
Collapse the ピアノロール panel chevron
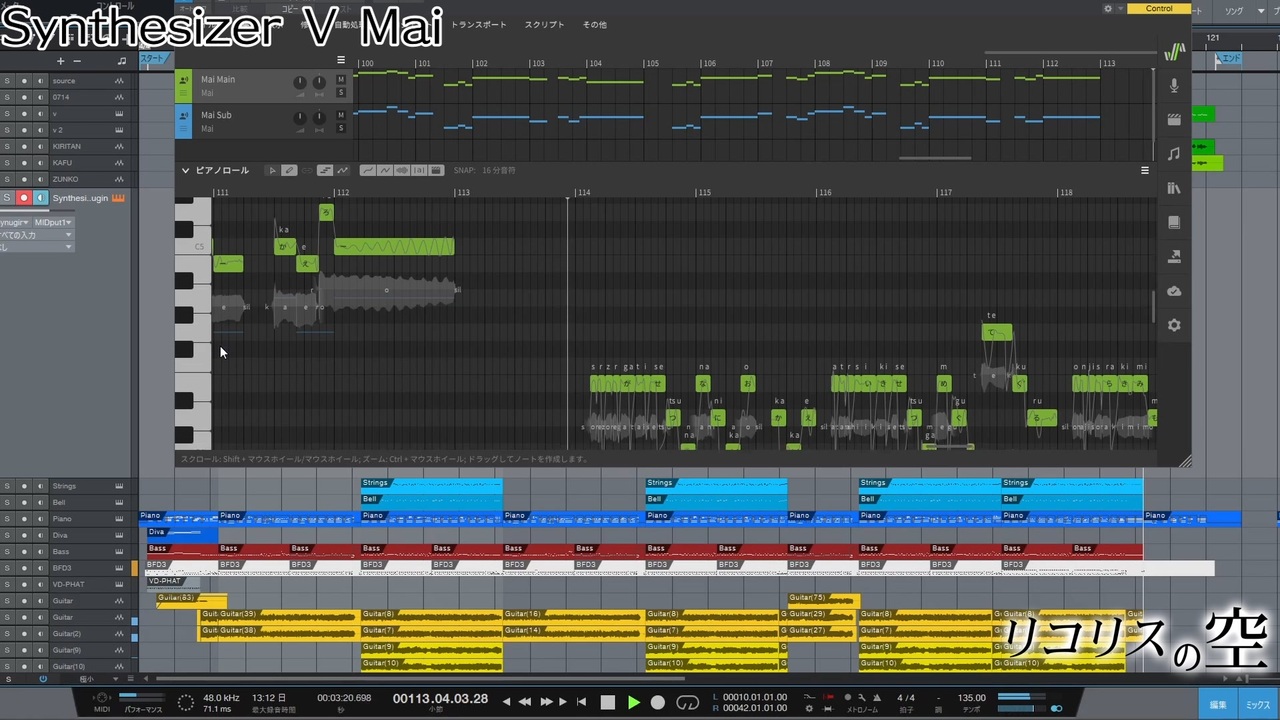(x=185, y=171)
